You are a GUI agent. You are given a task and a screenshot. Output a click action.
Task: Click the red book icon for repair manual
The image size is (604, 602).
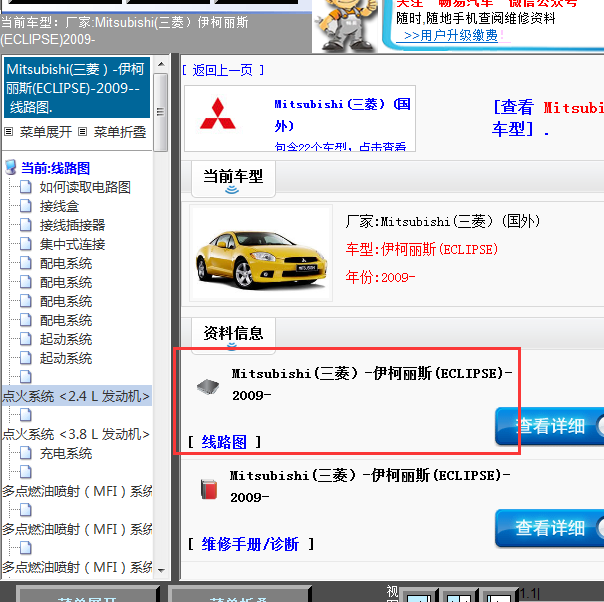(x=209, y=489)
